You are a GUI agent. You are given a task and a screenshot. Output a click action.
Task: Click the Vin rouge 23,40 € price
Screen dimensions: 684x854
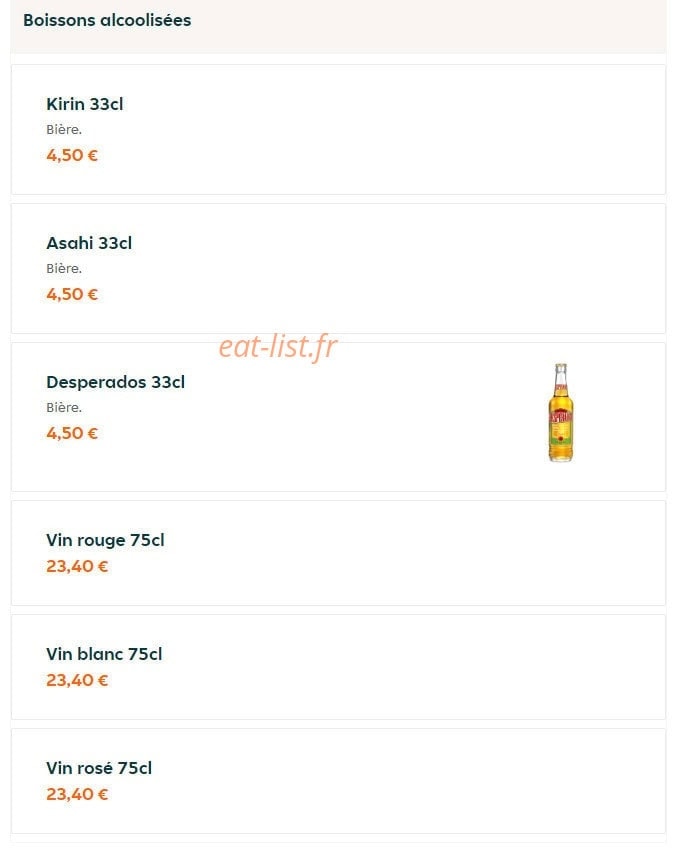click(x=77, y=566)
